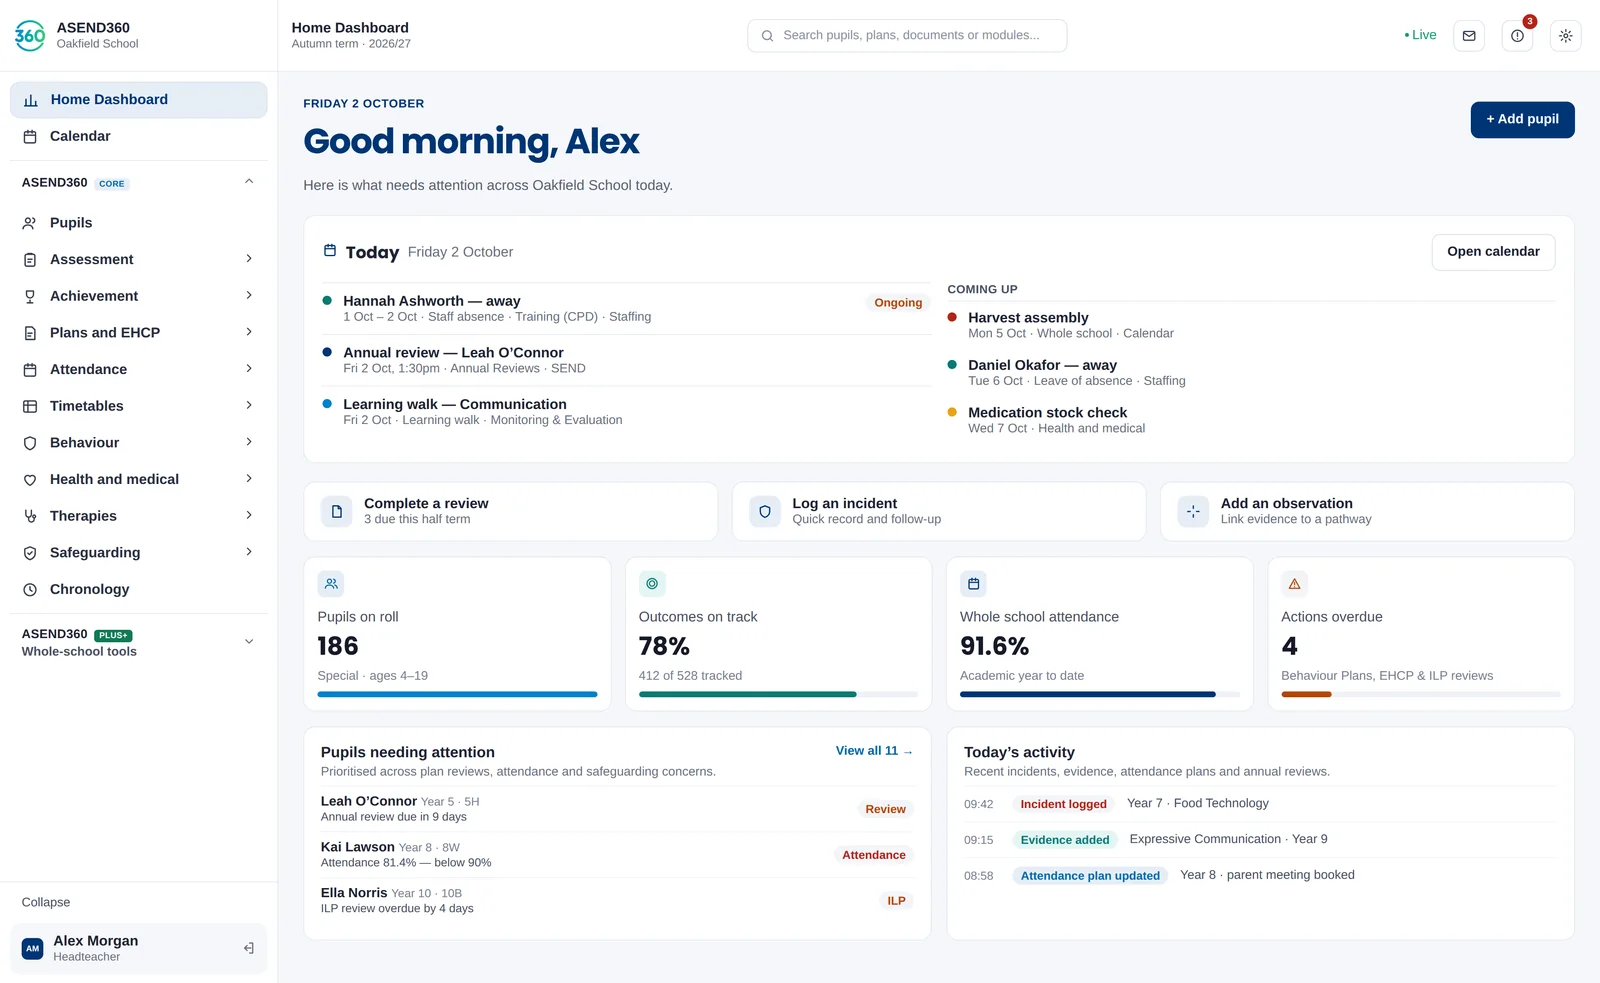Collapse the ASEND360 Core section
Screen dimensions: 1600x983
tap(249, 182)
